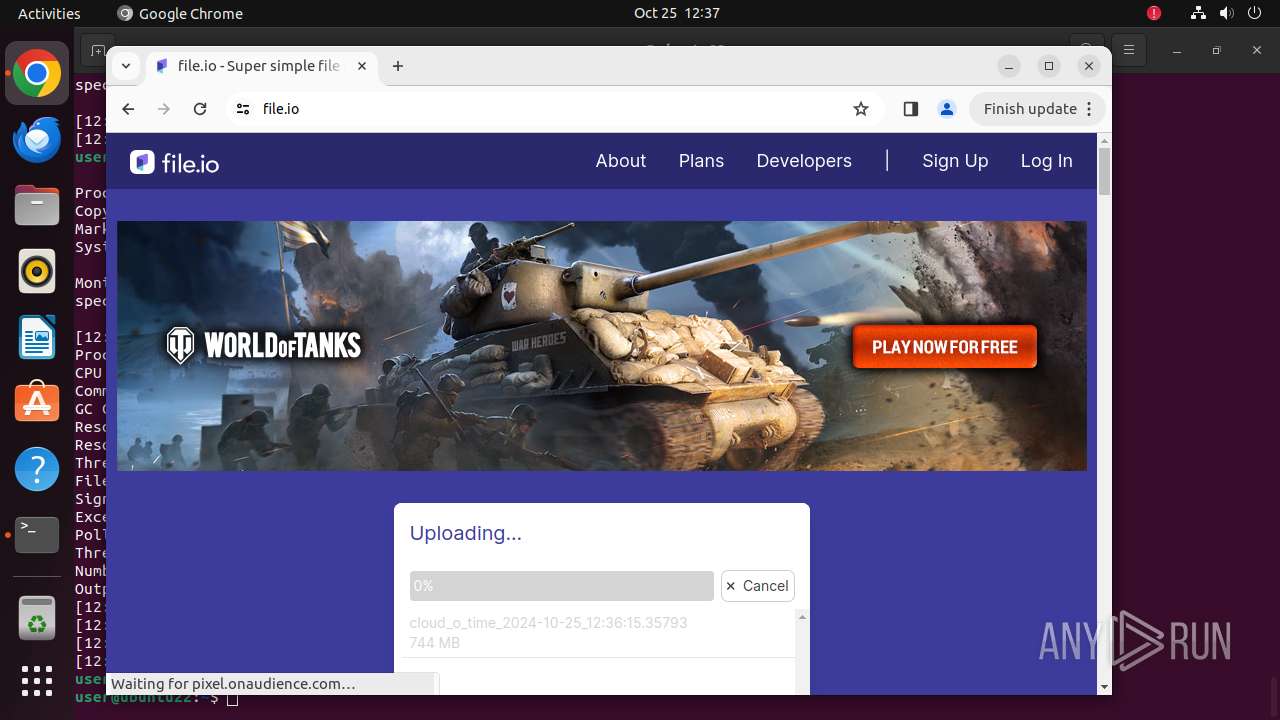Open the Chrome three-dot menu
1280x720 pixels.
1089,109
